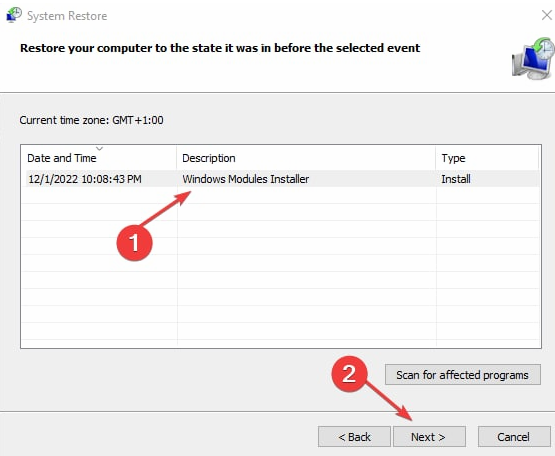Image resolution: width=555 pixels, height=456 pixels.
Task: Go to previous step with Back button
Action: point(354,437)
